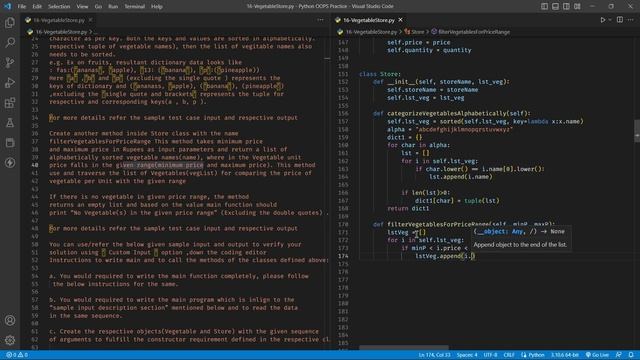Image resolution: width=640 pixels, height=360 pixels.
Task: Change encoding UTF-8 in status bar
Action: click(x=490, y=355)
